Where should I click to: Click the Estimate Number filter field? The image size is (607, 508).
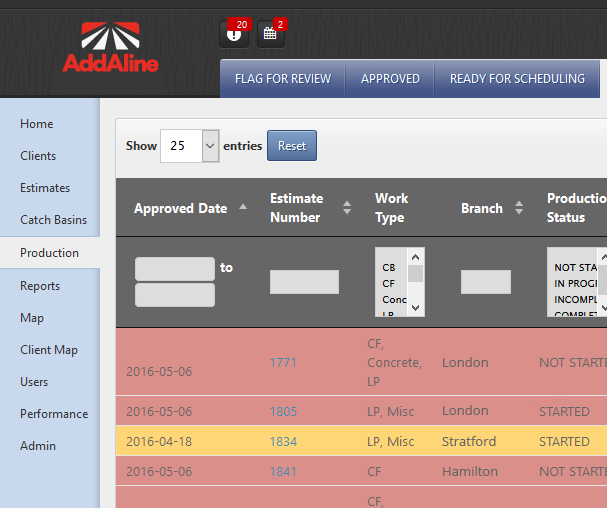coord(304,282)
